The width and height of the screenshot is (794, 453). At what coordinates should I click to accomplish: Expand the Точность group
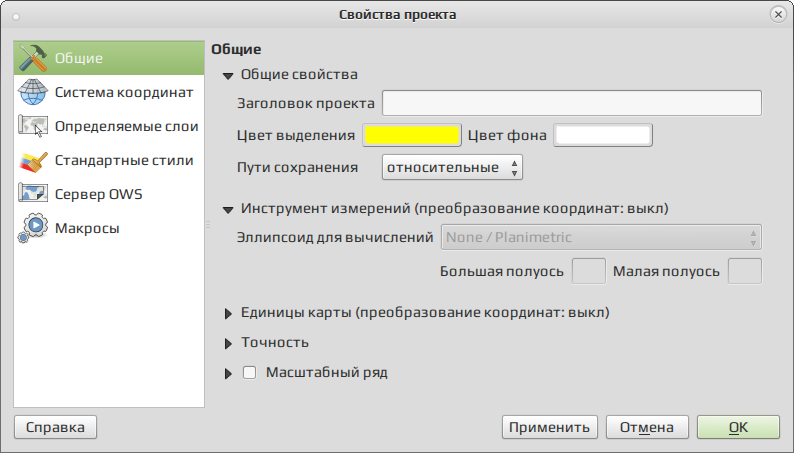[x=228, y=344]
